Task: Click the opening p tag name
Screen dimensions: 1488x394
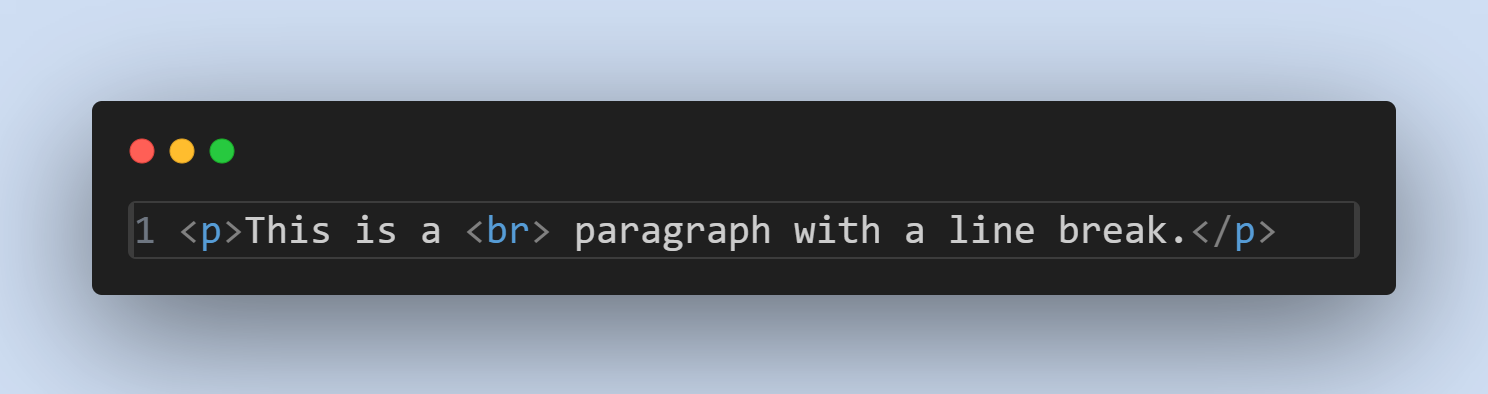Action: coord(211,233)
